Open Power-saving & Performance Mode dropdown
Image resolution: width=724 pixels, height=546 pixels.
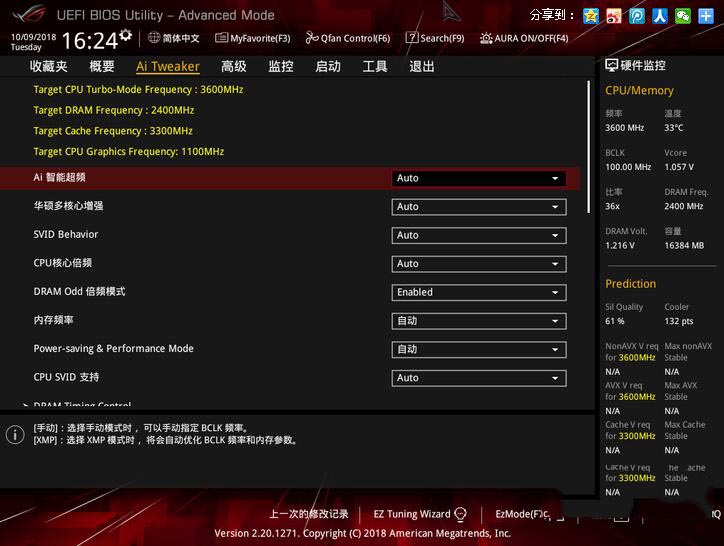click(x=479, y=350)
